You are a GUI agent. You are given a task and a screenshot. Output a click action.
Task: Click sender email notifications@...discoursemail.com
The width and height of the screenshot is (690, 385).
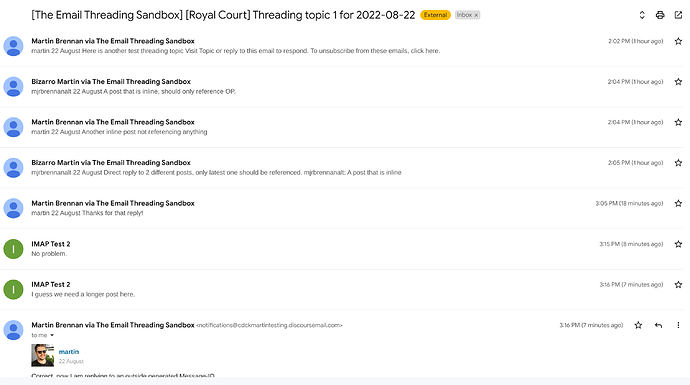[269, 325]
